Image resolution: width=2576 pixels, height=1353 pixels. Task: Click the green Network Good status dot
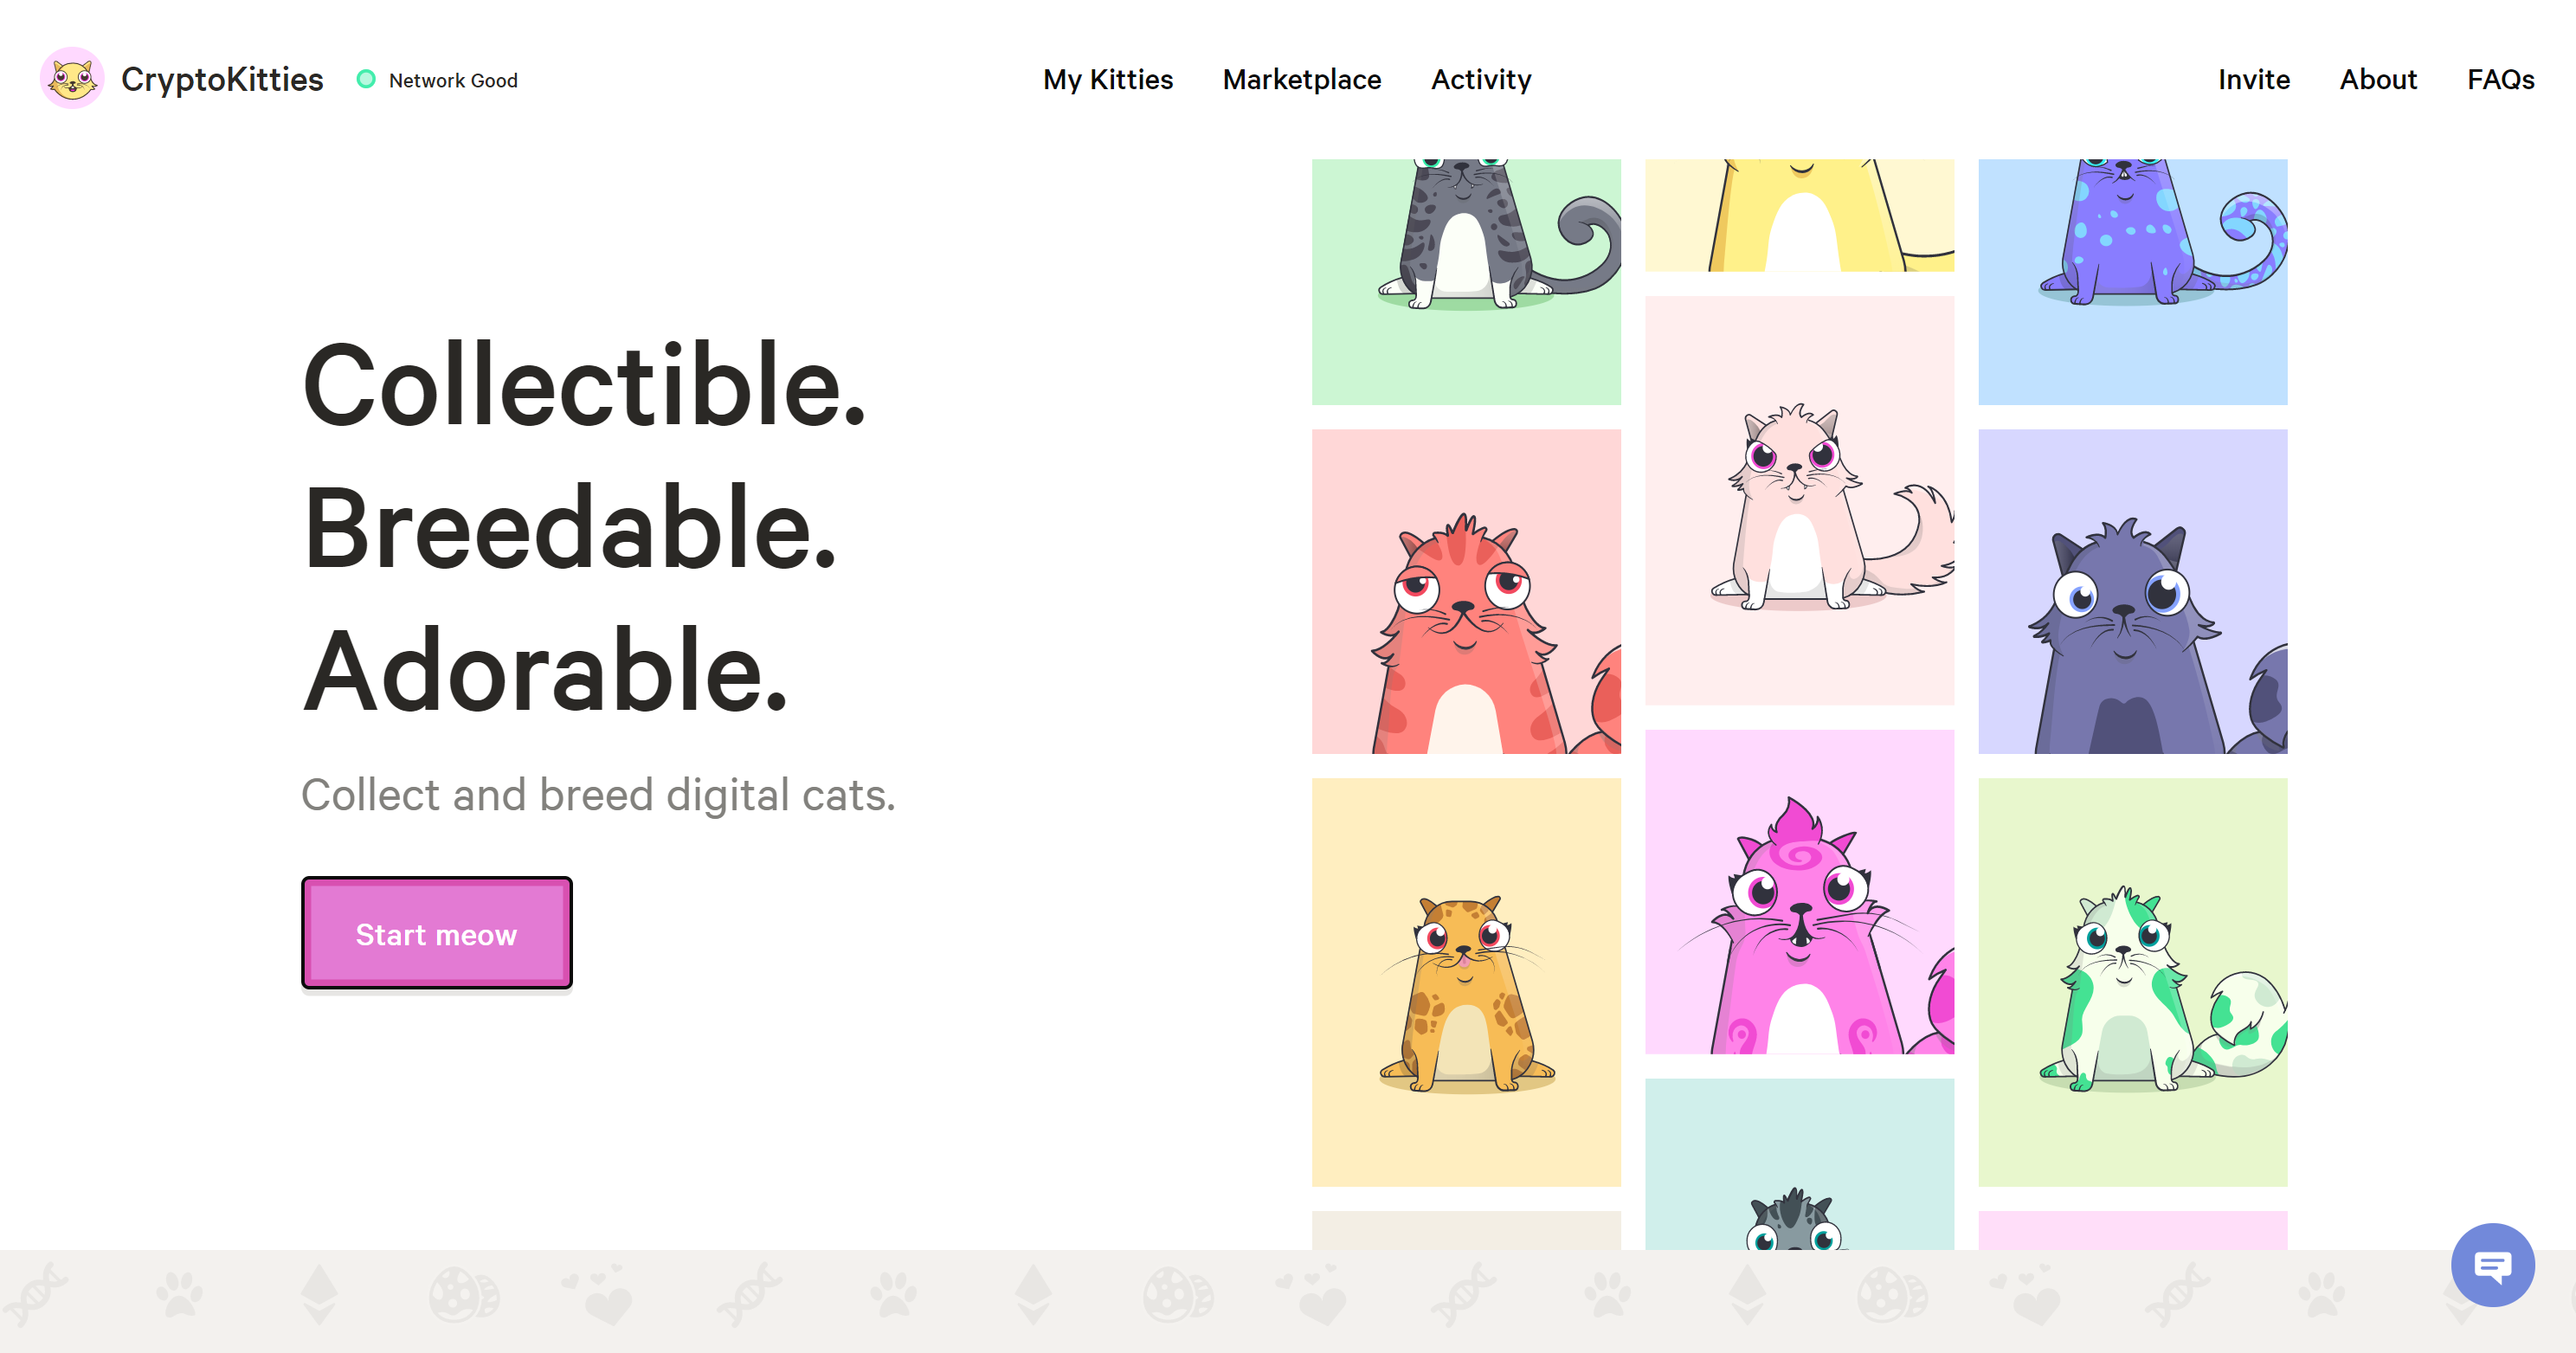(366, 79)
